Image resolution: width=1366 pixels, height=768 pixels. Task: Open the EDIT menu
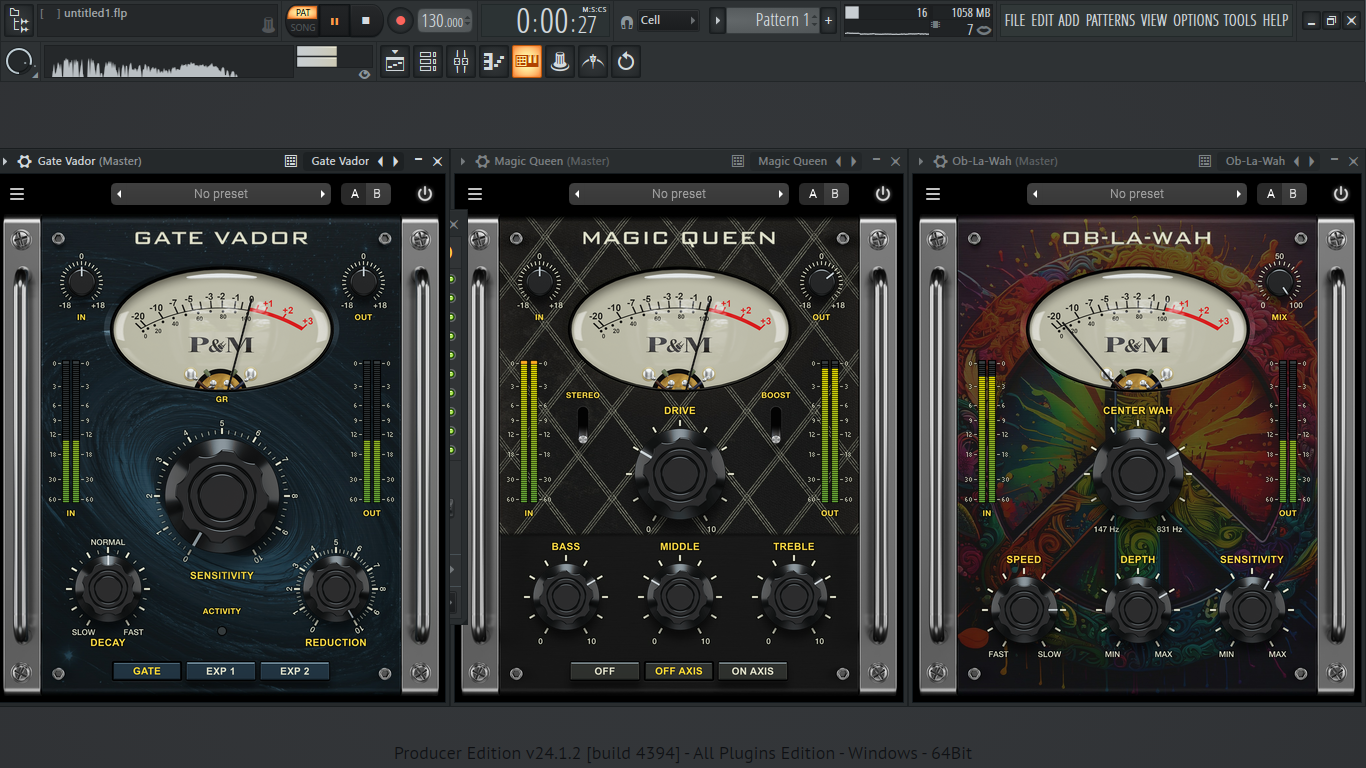(1042, 20)
